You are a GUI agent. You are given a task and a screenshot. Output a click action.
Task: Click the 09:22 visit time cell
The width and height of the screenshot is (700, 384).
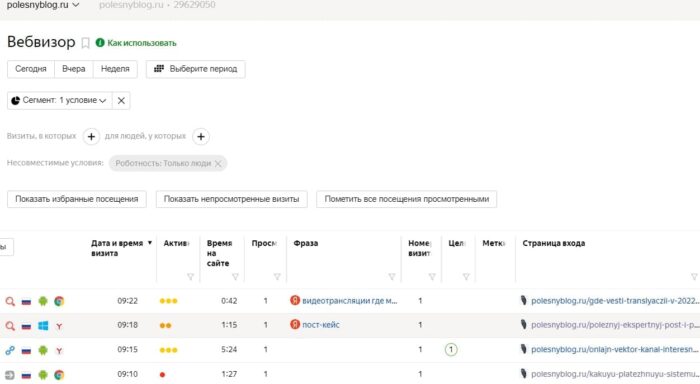tap(127, 301)
